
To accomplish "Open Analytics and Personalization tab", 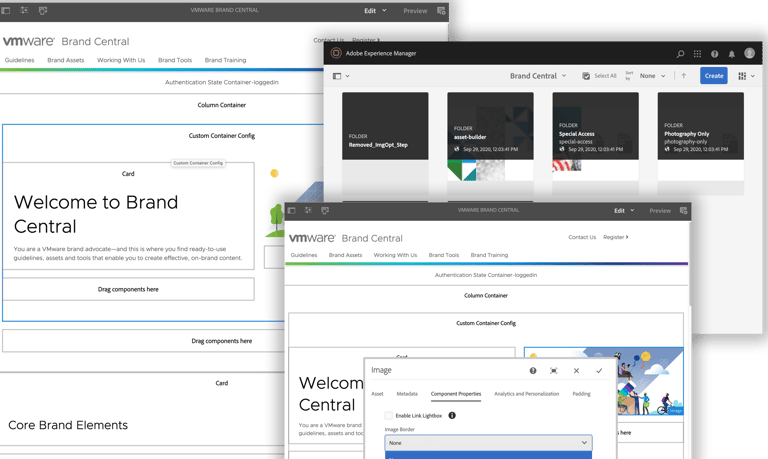I will tap(527, 394).
